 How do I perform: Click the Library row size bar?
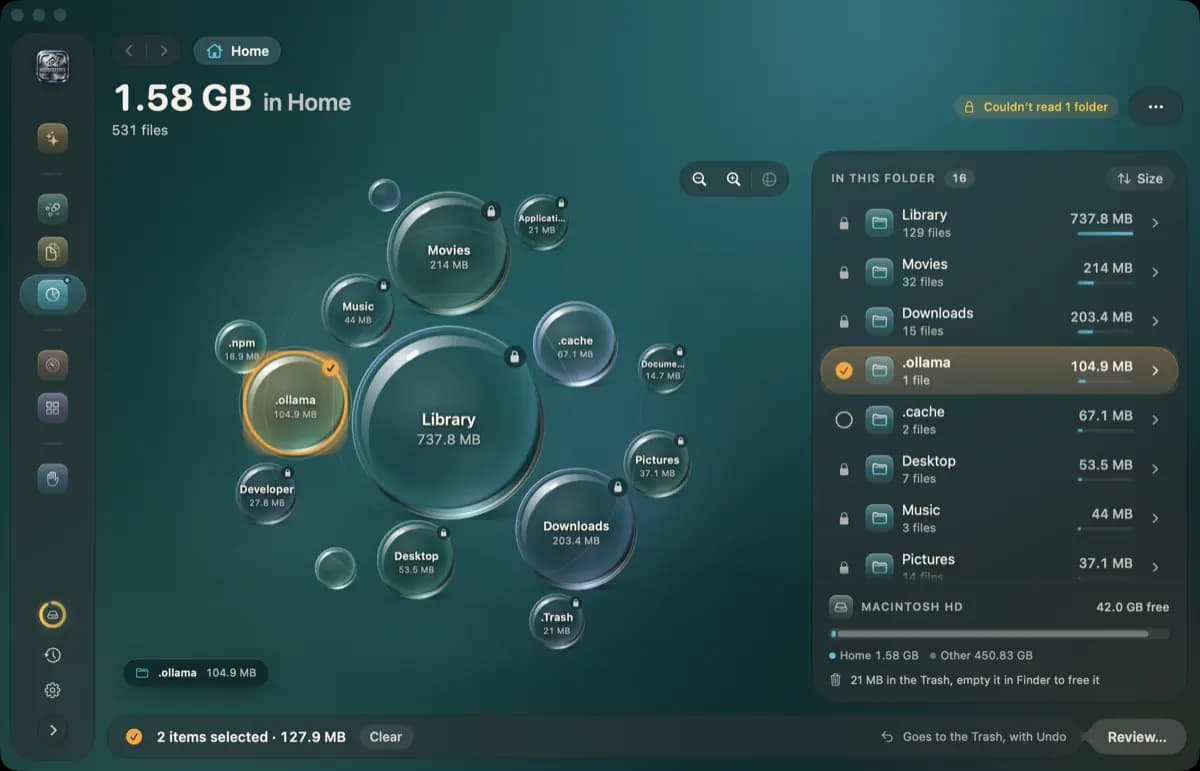coord(1105,234)
